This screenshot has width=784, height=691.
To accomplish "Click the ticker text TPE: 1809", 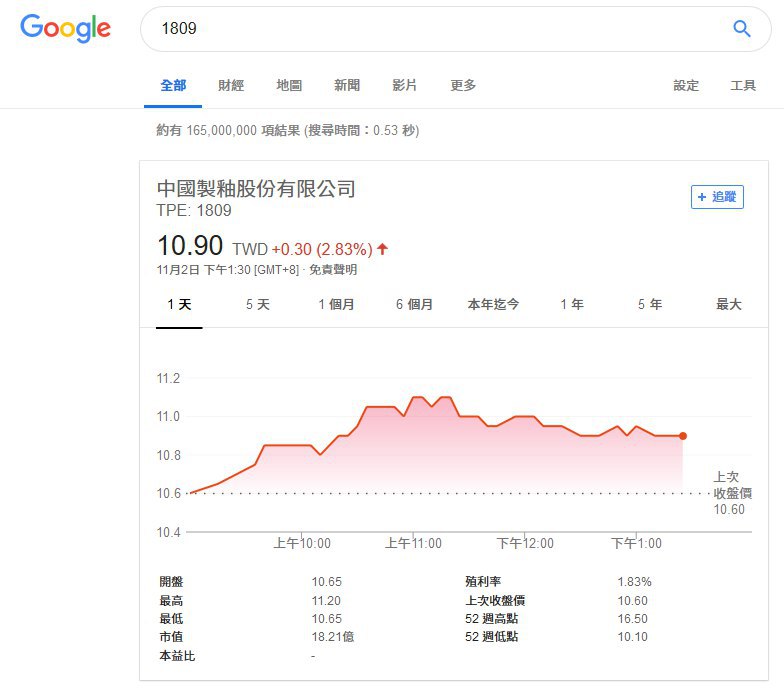I will pos(194,210).
